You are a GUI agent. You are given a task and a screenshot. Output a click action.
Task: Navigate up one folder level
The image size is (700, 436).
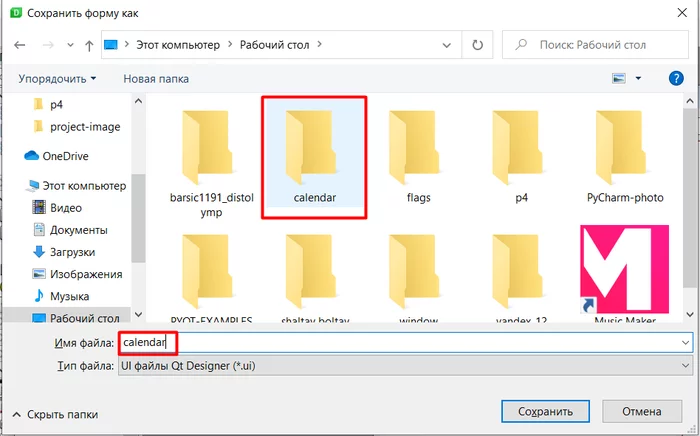tap(89, 45)
